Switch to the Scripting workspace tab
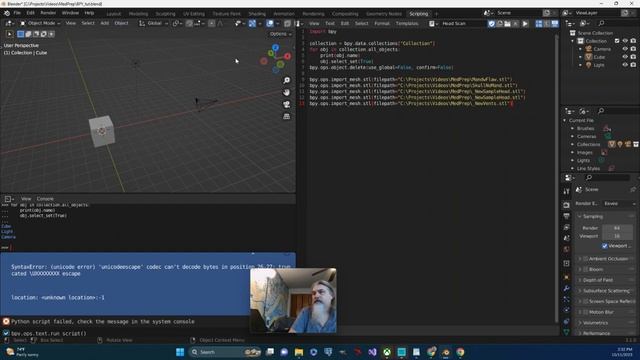640x360 pixels. [418, 13]
